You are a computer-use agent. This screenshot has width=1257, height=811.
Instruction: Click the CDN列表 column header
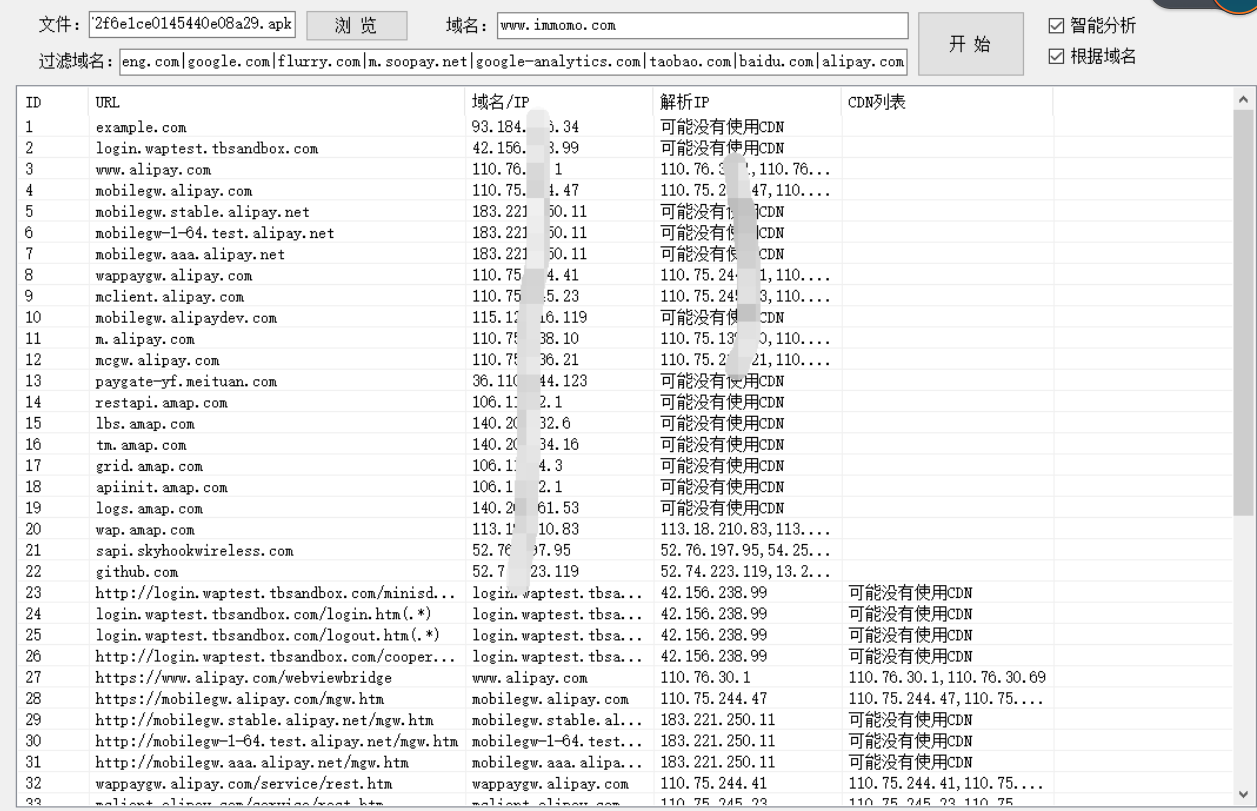(947, 102)
